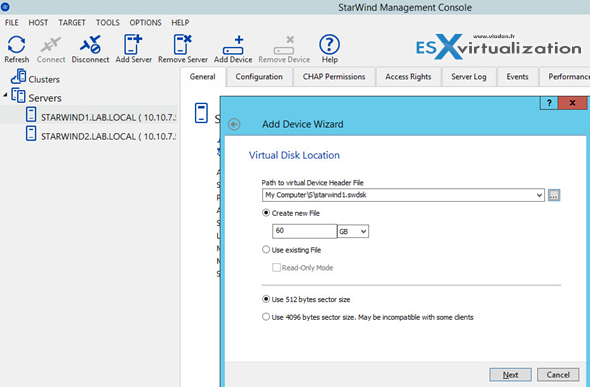Switch to the Configuration tab
Viewport: 590px width, 387px height.
(259, 77)
